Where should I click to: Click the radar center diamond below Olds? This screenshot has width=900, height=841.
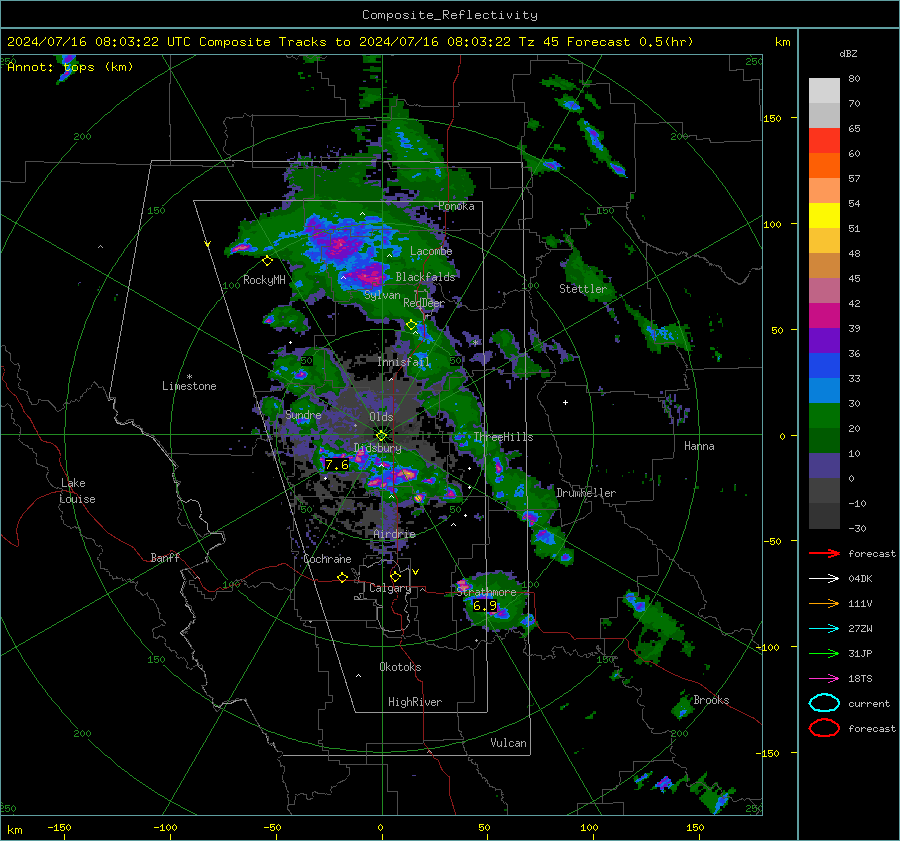tap(381, 435)
